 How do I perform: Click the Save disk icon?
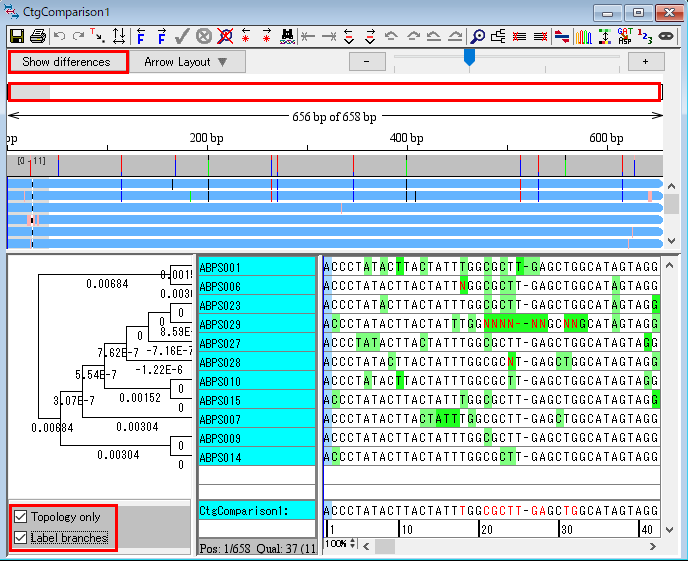[17, 36]
